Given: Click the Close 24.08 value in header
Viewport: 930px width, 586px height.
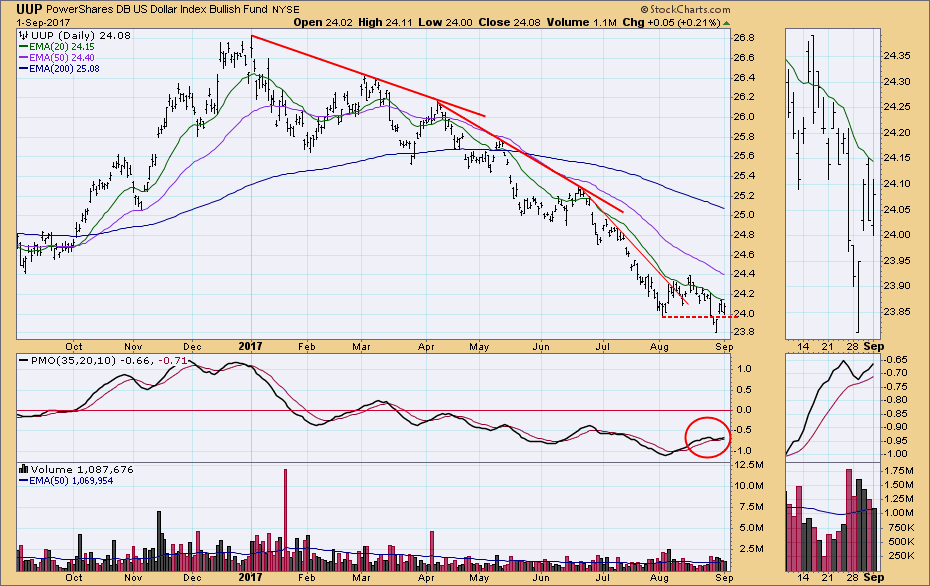Looking at the screenshot, I should click(508, 22).
